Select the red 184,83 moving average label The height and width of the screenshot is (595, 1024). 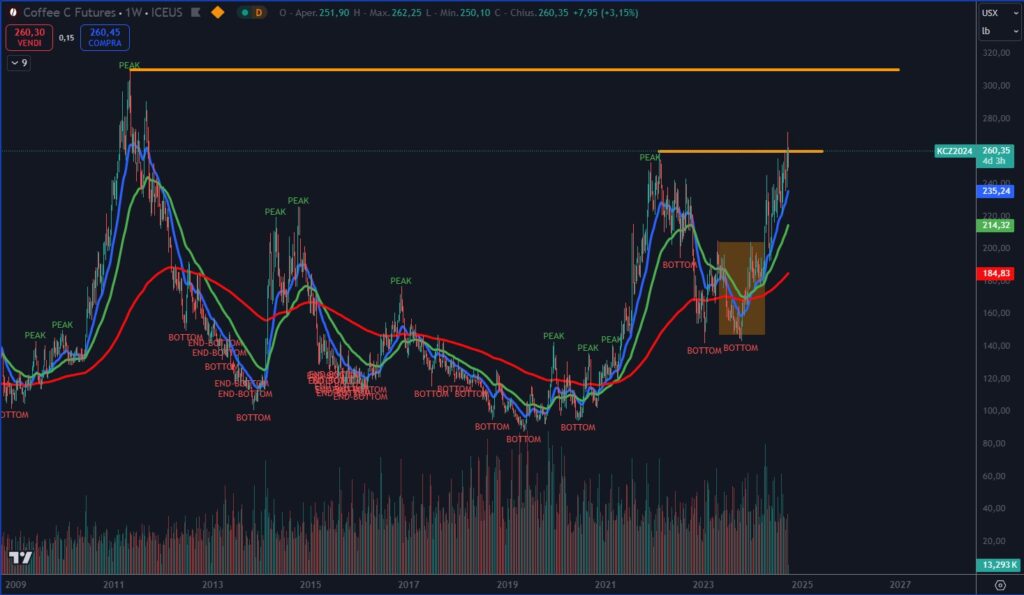point(998,273)
